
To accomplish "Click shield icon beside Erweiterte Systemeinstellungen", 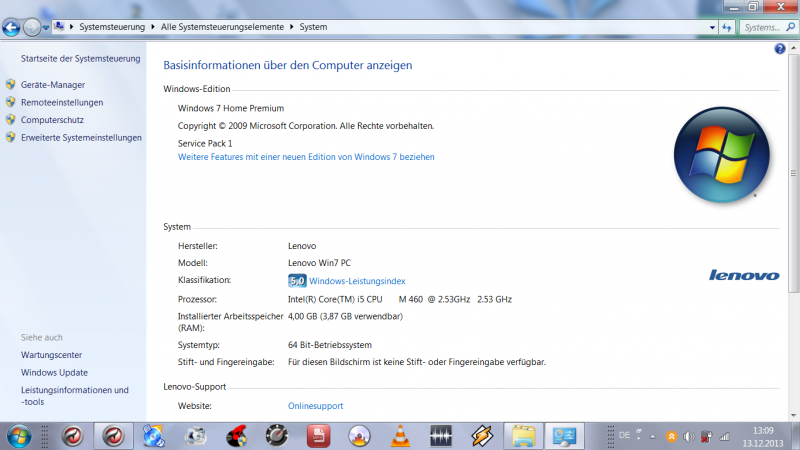I will pos(10,137).
